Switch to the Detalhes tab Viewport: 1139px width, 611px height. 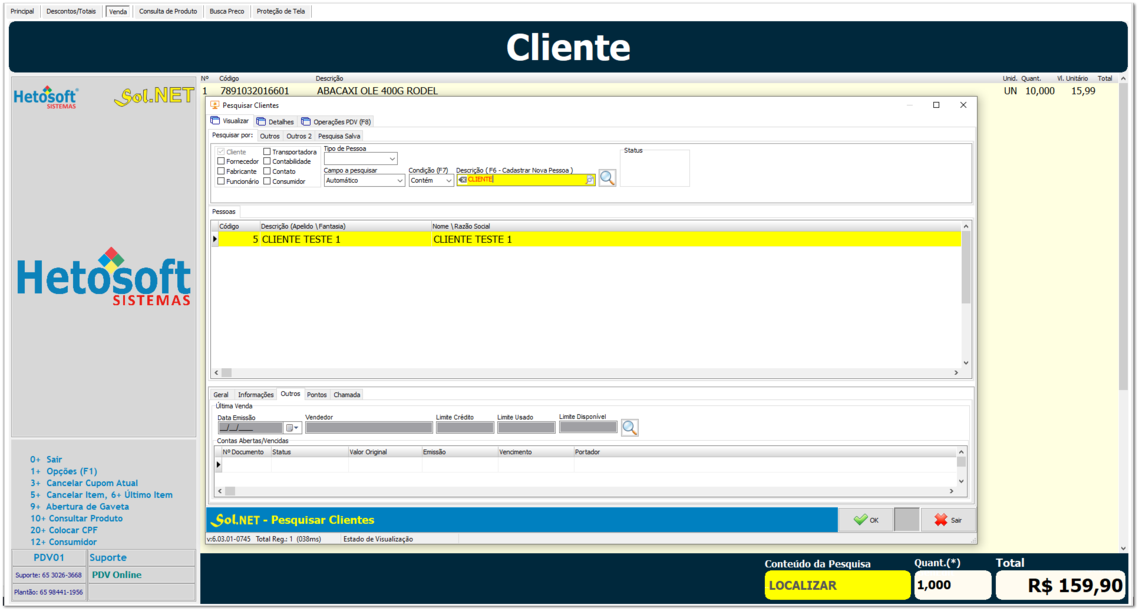[x=275, y=122]
